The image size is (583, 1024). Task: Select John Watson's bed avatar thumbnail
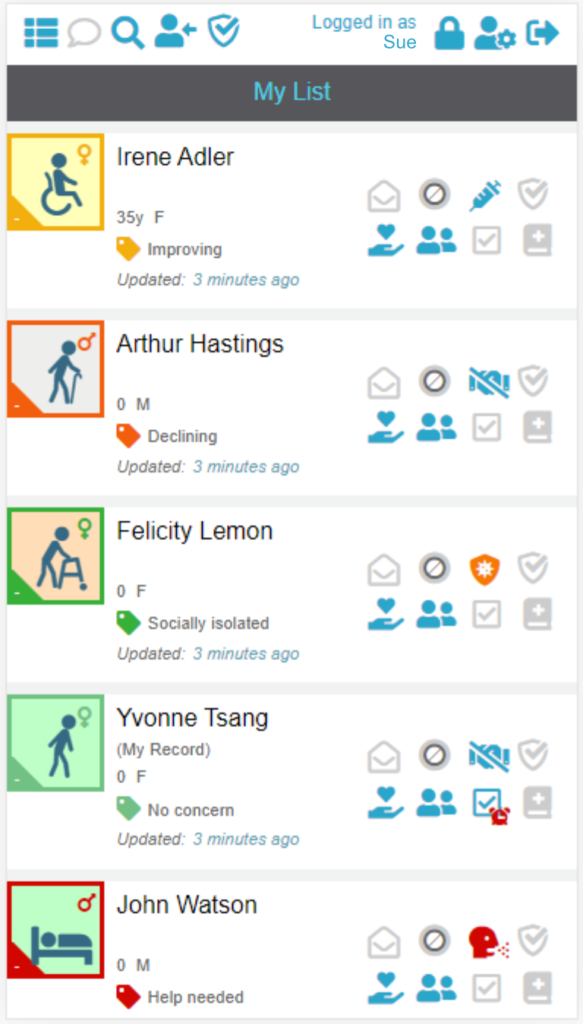click(55, 929)
